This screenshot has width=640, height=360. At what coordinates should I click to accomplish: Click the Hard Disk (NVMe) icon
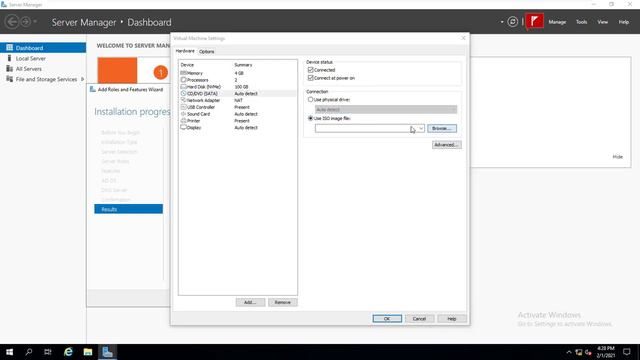pyautogui.click(x=183, y=87)
